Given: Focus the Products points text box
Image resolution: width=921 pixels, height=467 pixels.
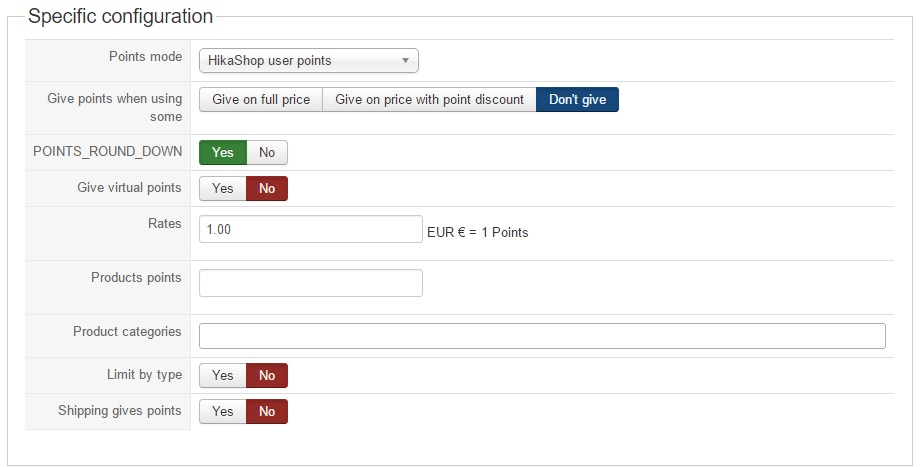Looking at the screenshot, I should point(310,283).
